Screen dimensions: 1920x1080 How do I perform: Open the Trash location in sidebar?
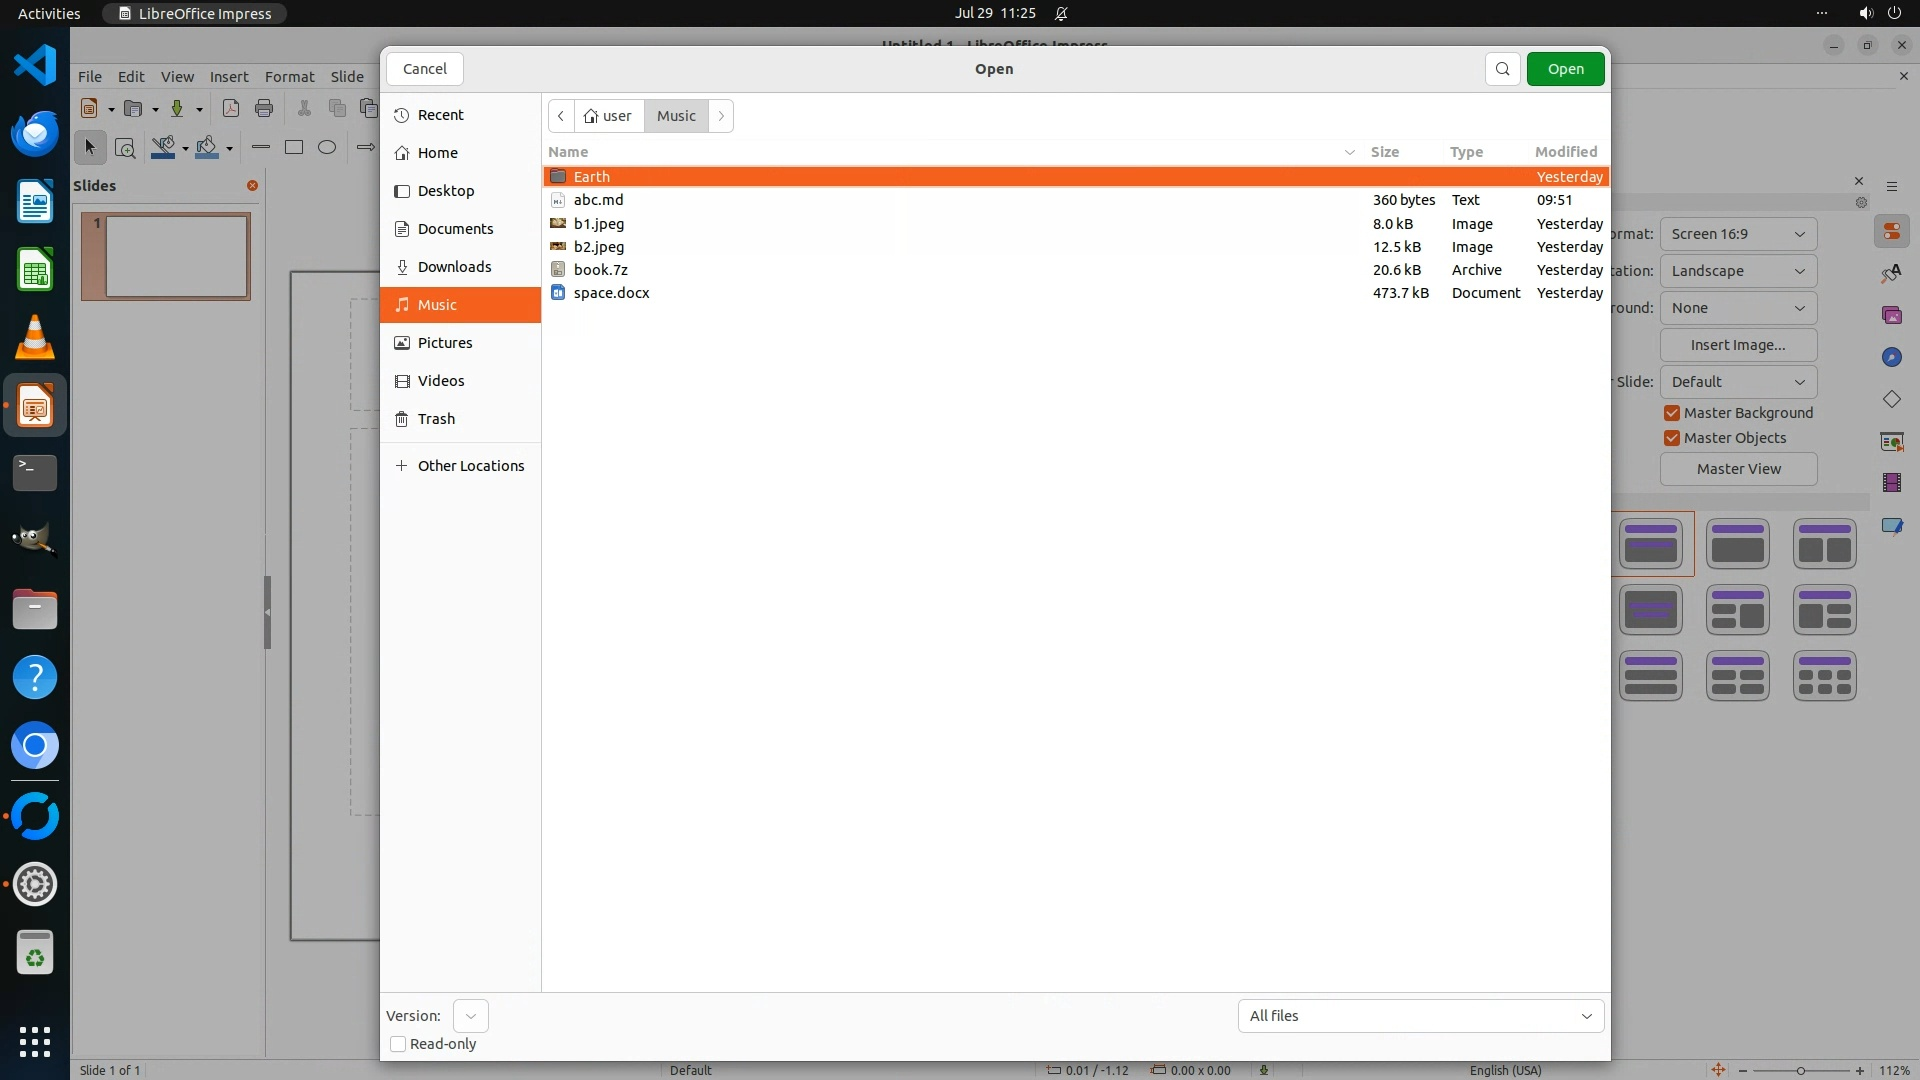[436, 419]
